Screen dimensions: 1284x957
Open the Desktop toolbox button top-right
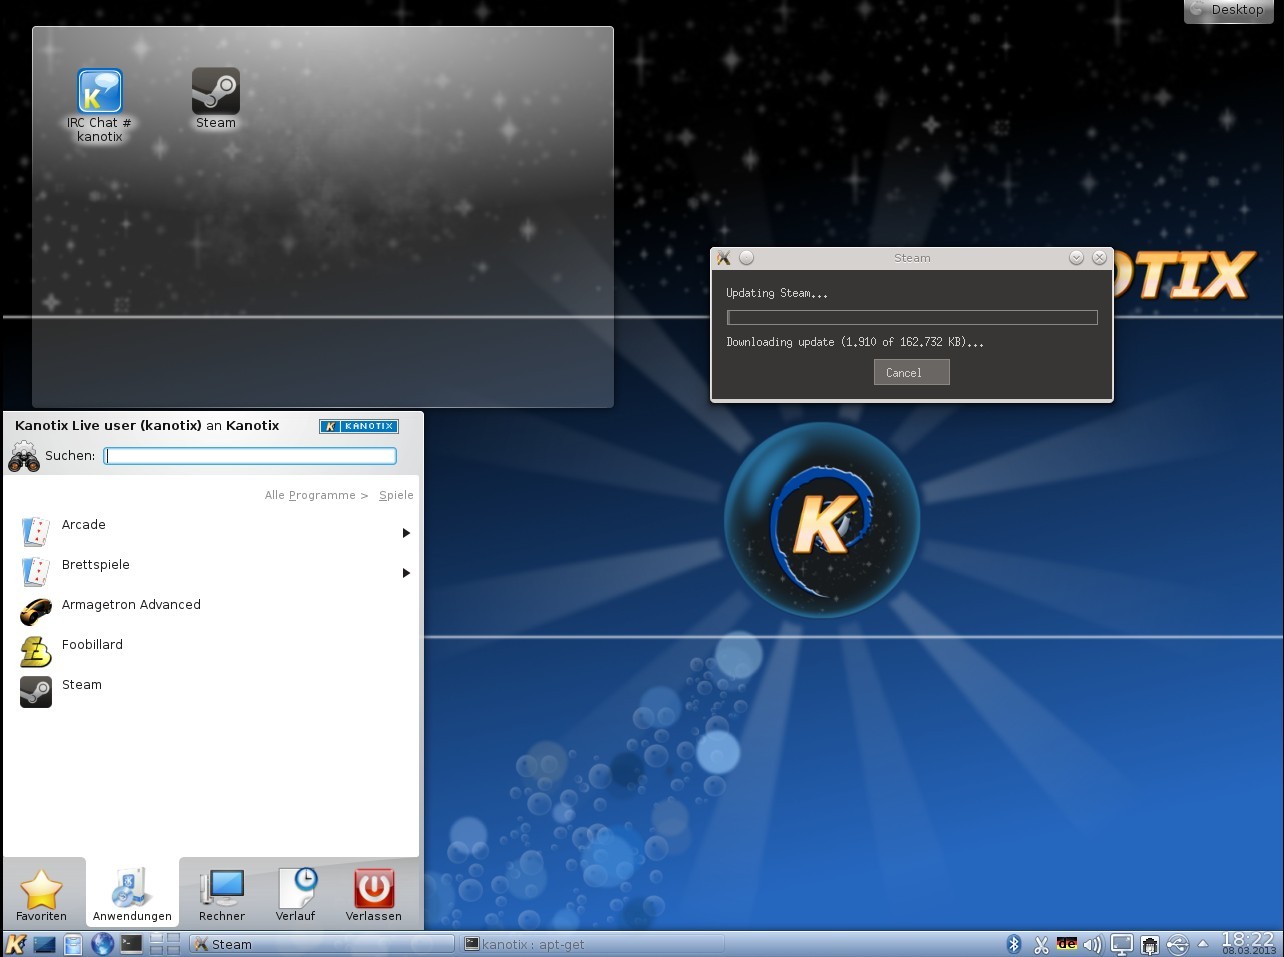(x=1229, y=10)
